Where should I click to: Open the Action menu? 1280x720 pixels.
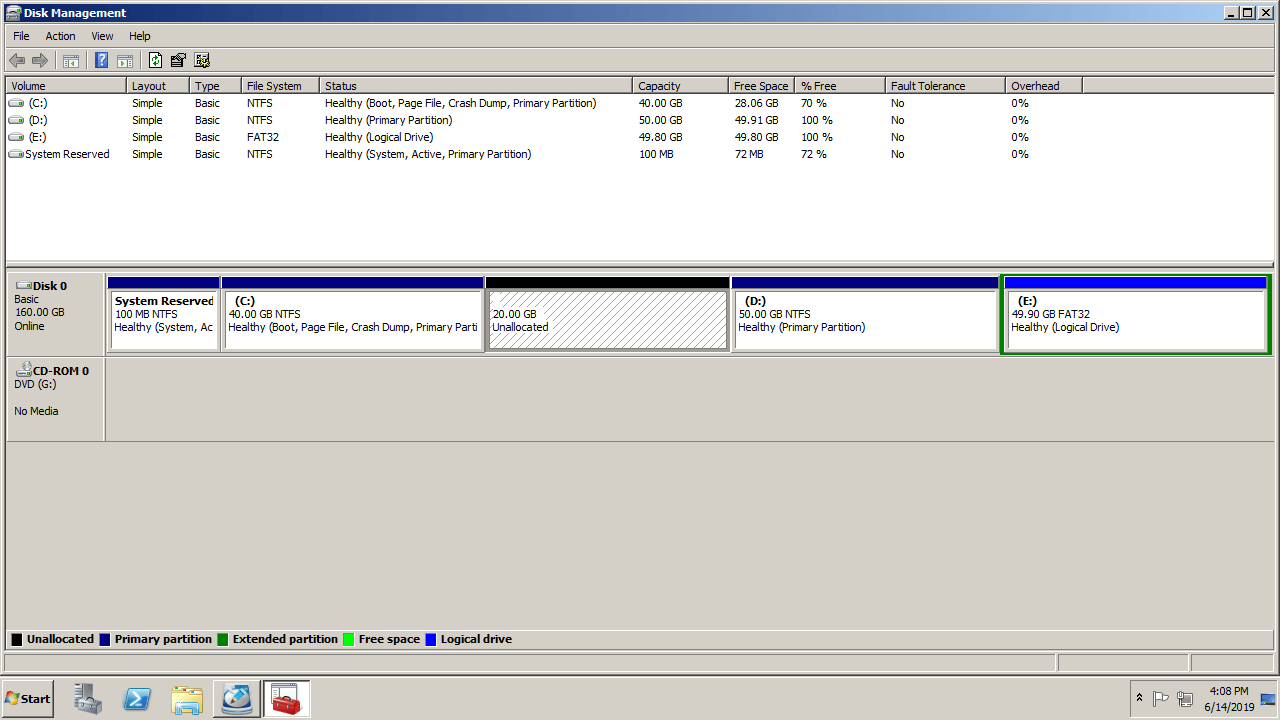click(60, 36)
